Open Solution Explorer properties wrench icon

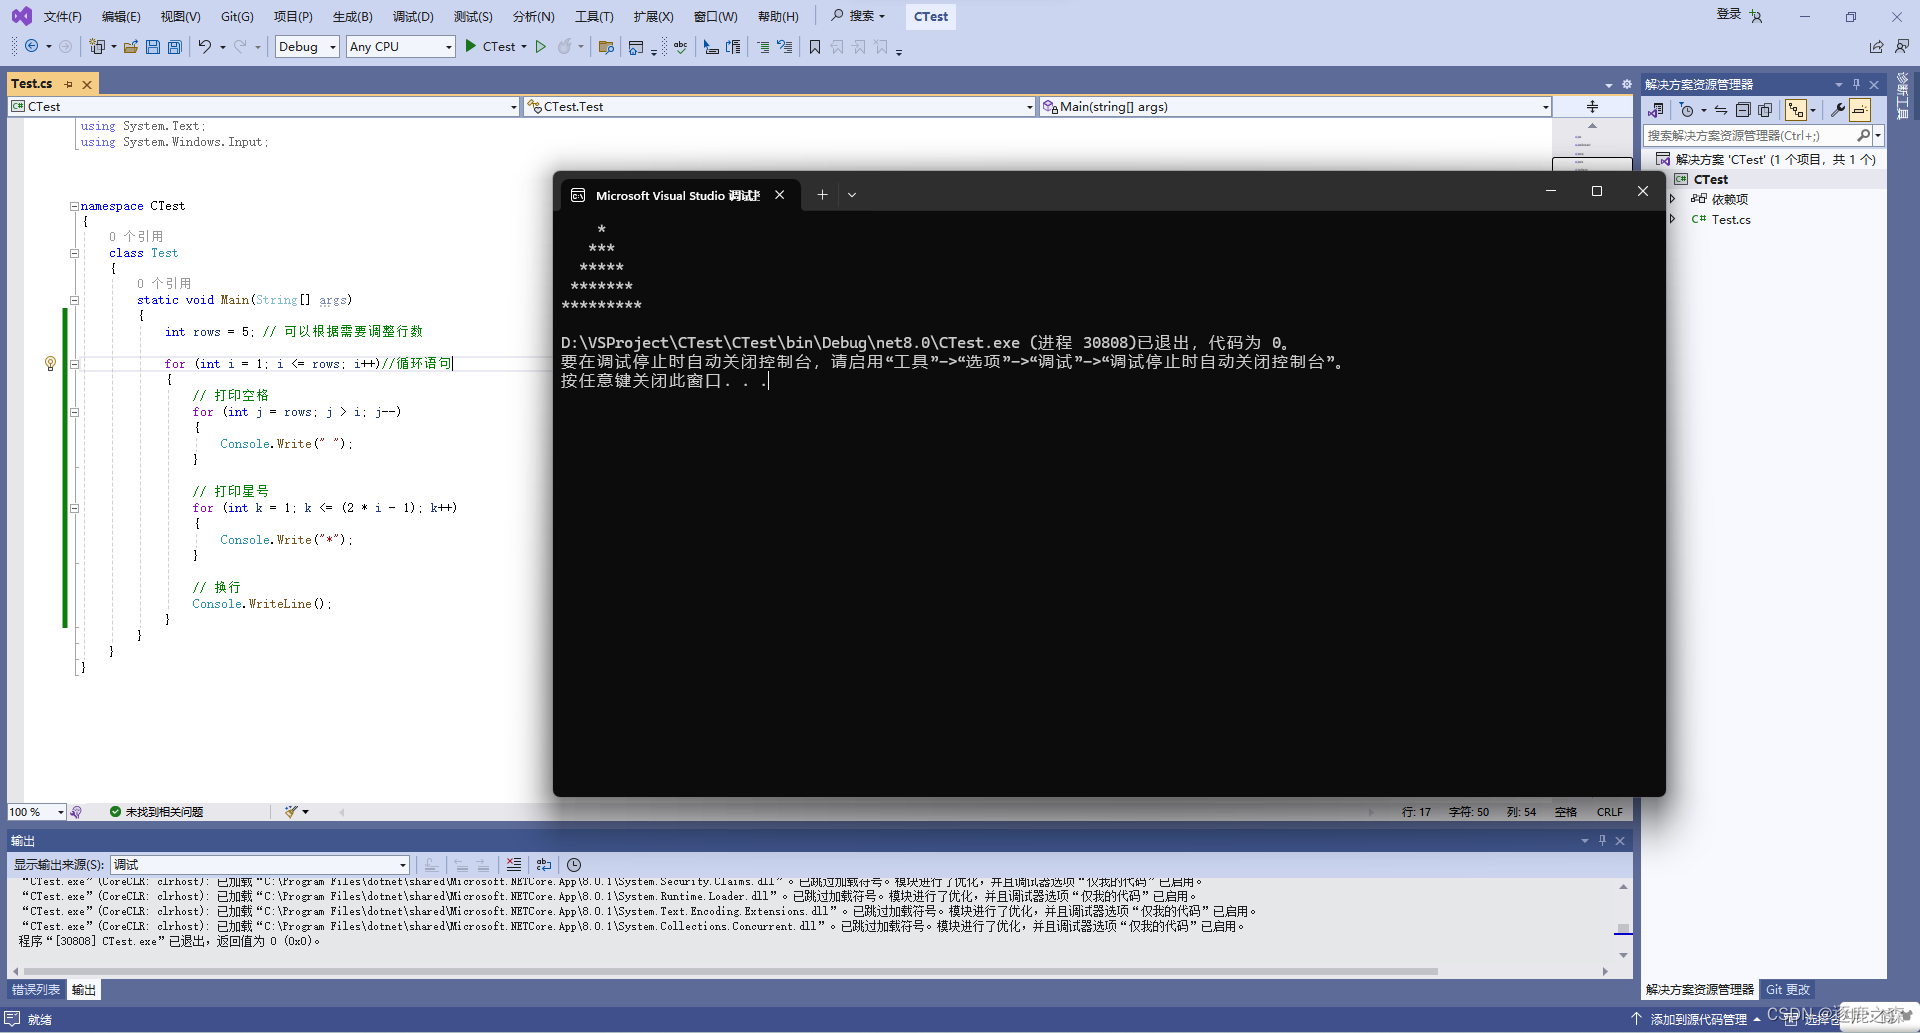coord(1837,110)
